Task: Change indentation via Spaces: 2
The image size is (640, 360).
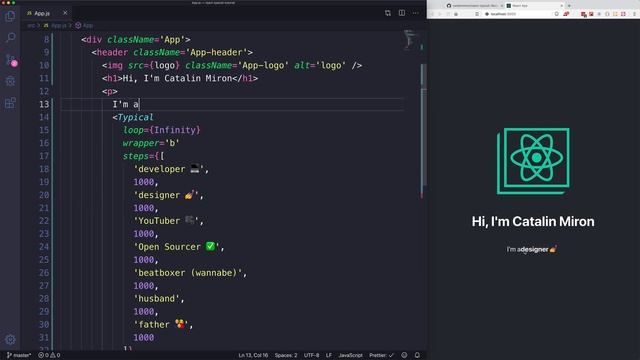Action: point(286,355)
